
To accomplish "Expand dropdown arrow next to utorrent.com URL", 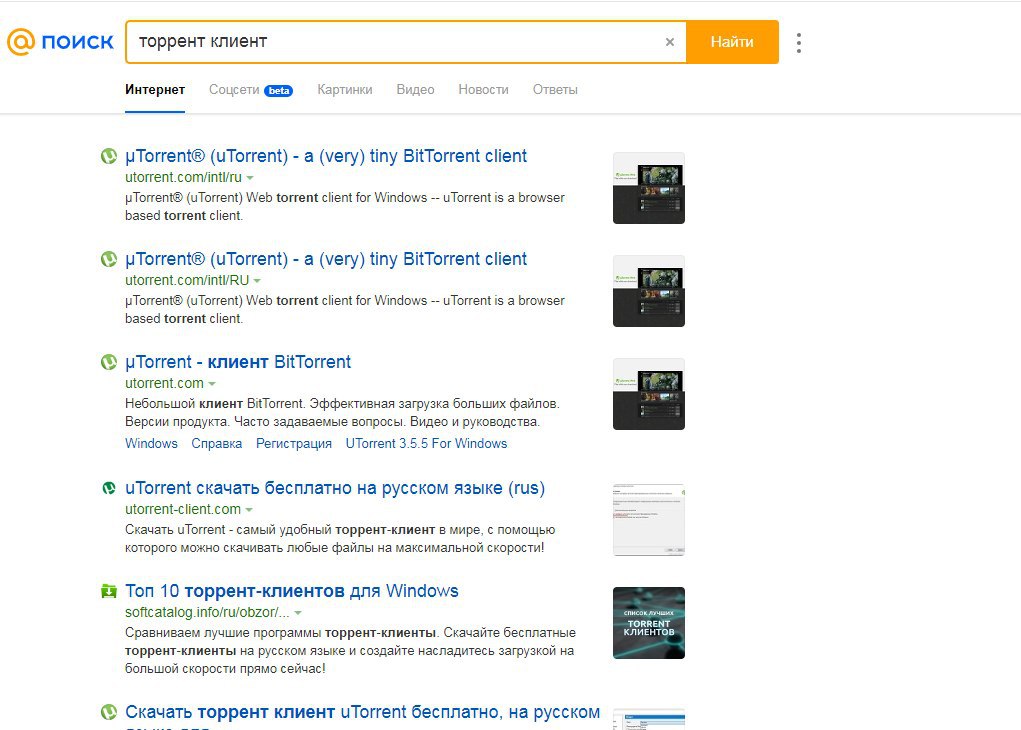I will coord(212,384).
